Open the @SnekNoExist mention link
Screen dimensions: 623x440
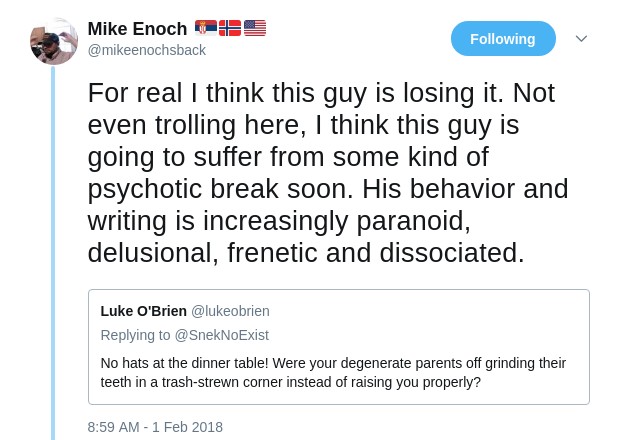pos(222,335)
